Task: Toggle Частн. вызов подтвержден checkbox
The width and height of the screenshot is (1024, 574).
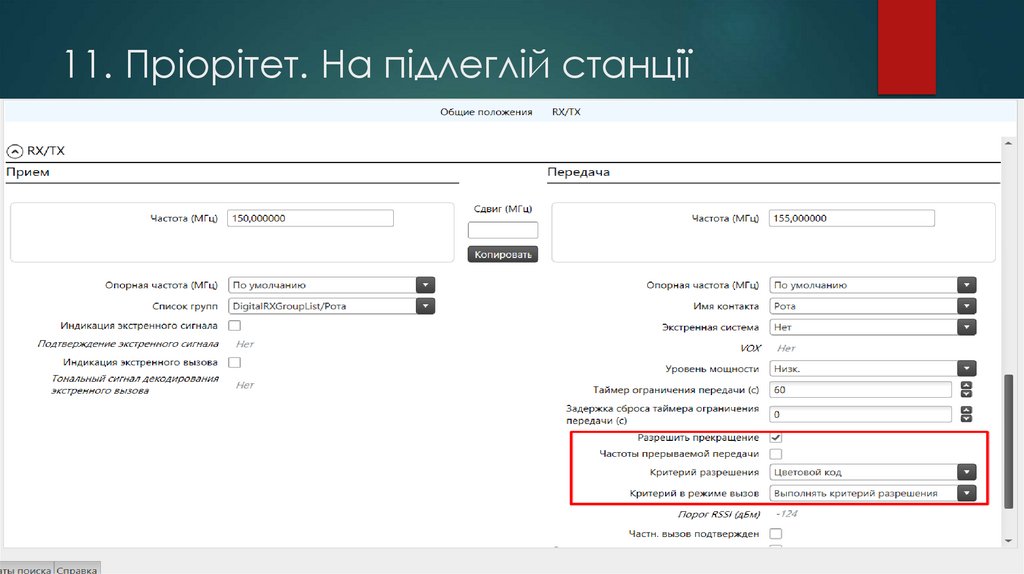Action: click(x=776, y=534)
